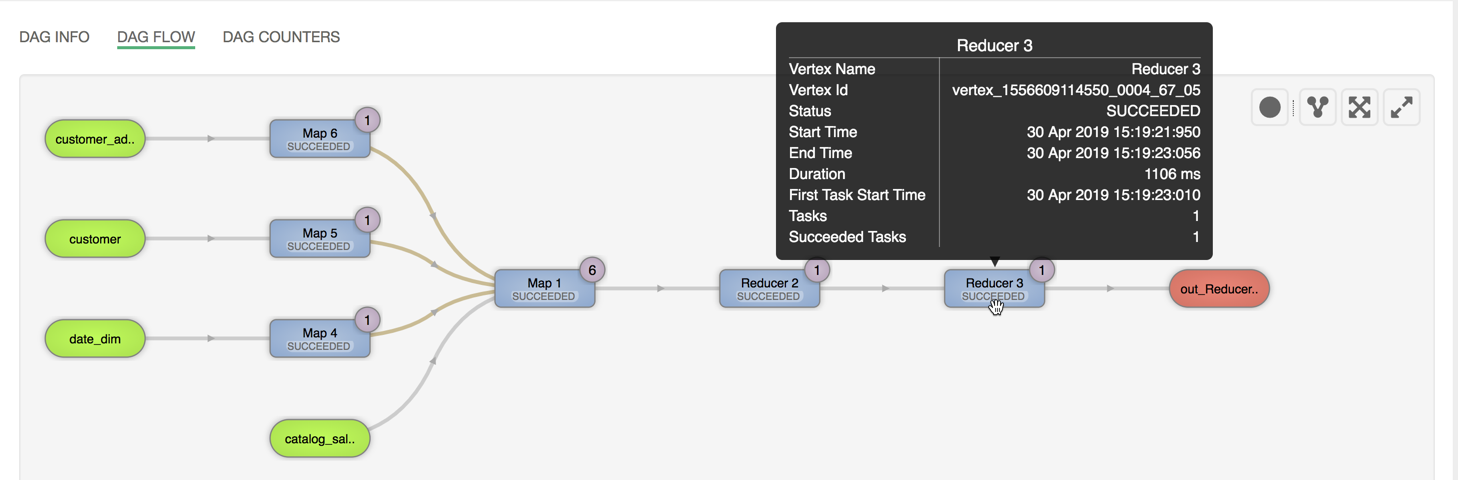Screen dimensions: 1458x480
Task: Click the task count bubble on Map 1
Action: (592, 270)
